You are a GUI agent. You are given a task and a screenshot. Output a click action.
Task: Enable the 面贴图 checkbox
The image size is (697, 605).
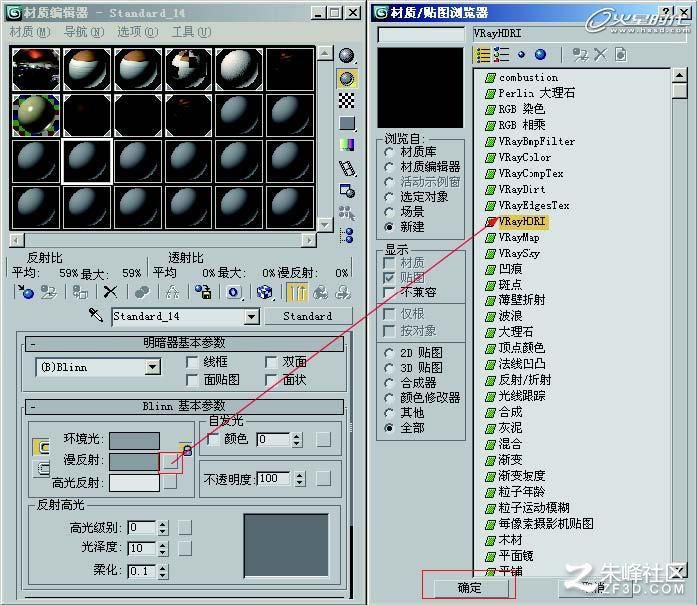click(x=192, y=380)
